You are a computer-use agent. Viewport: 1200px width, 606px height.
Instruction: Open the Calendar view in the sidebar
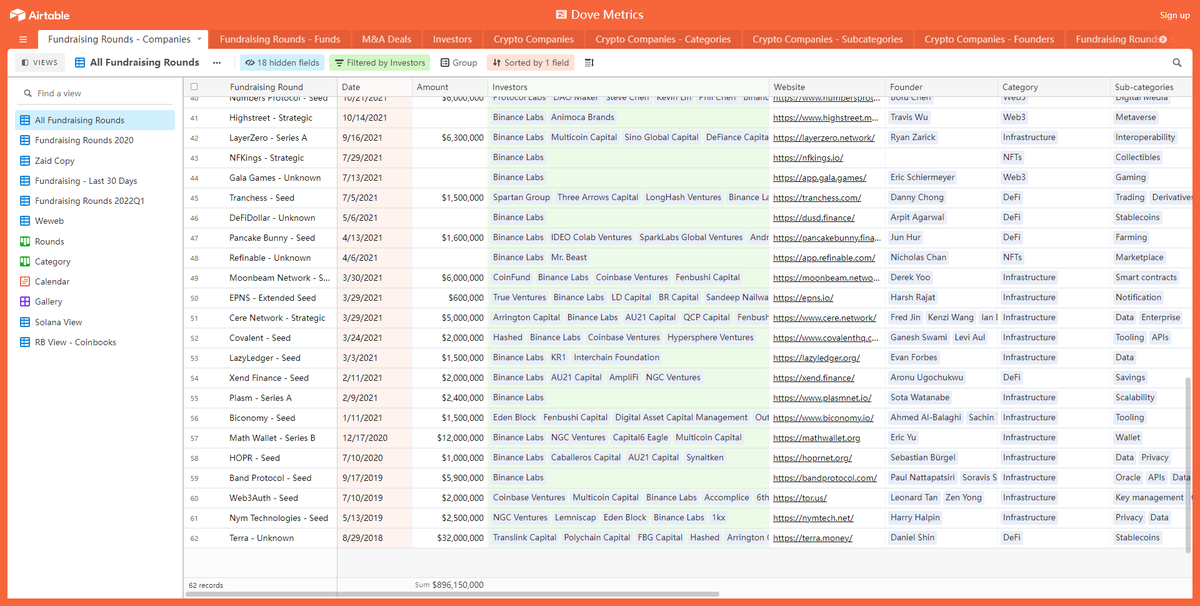point(52,281)
